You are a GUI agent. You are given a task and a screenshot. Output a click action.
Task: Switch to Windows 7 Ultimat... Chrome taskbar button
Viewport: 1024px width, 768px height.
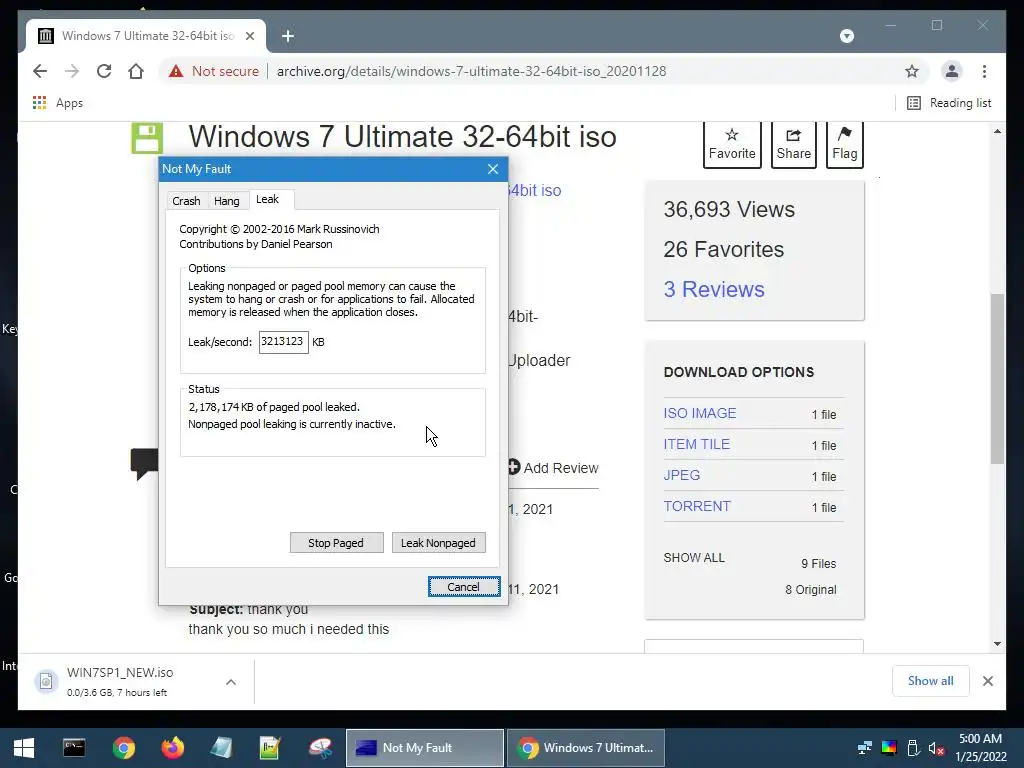click(x=586, y=748)
